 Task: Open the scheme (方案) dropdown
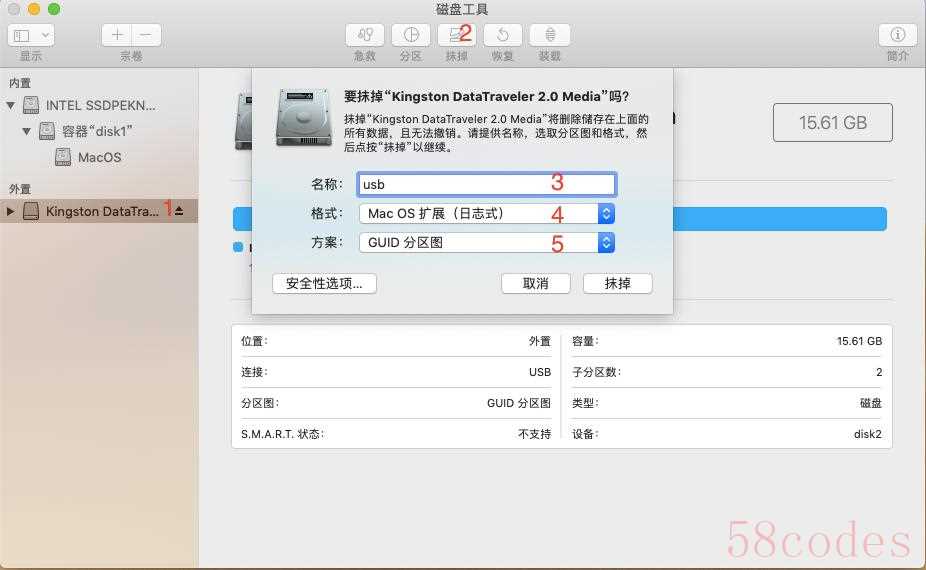pos(486,243)
